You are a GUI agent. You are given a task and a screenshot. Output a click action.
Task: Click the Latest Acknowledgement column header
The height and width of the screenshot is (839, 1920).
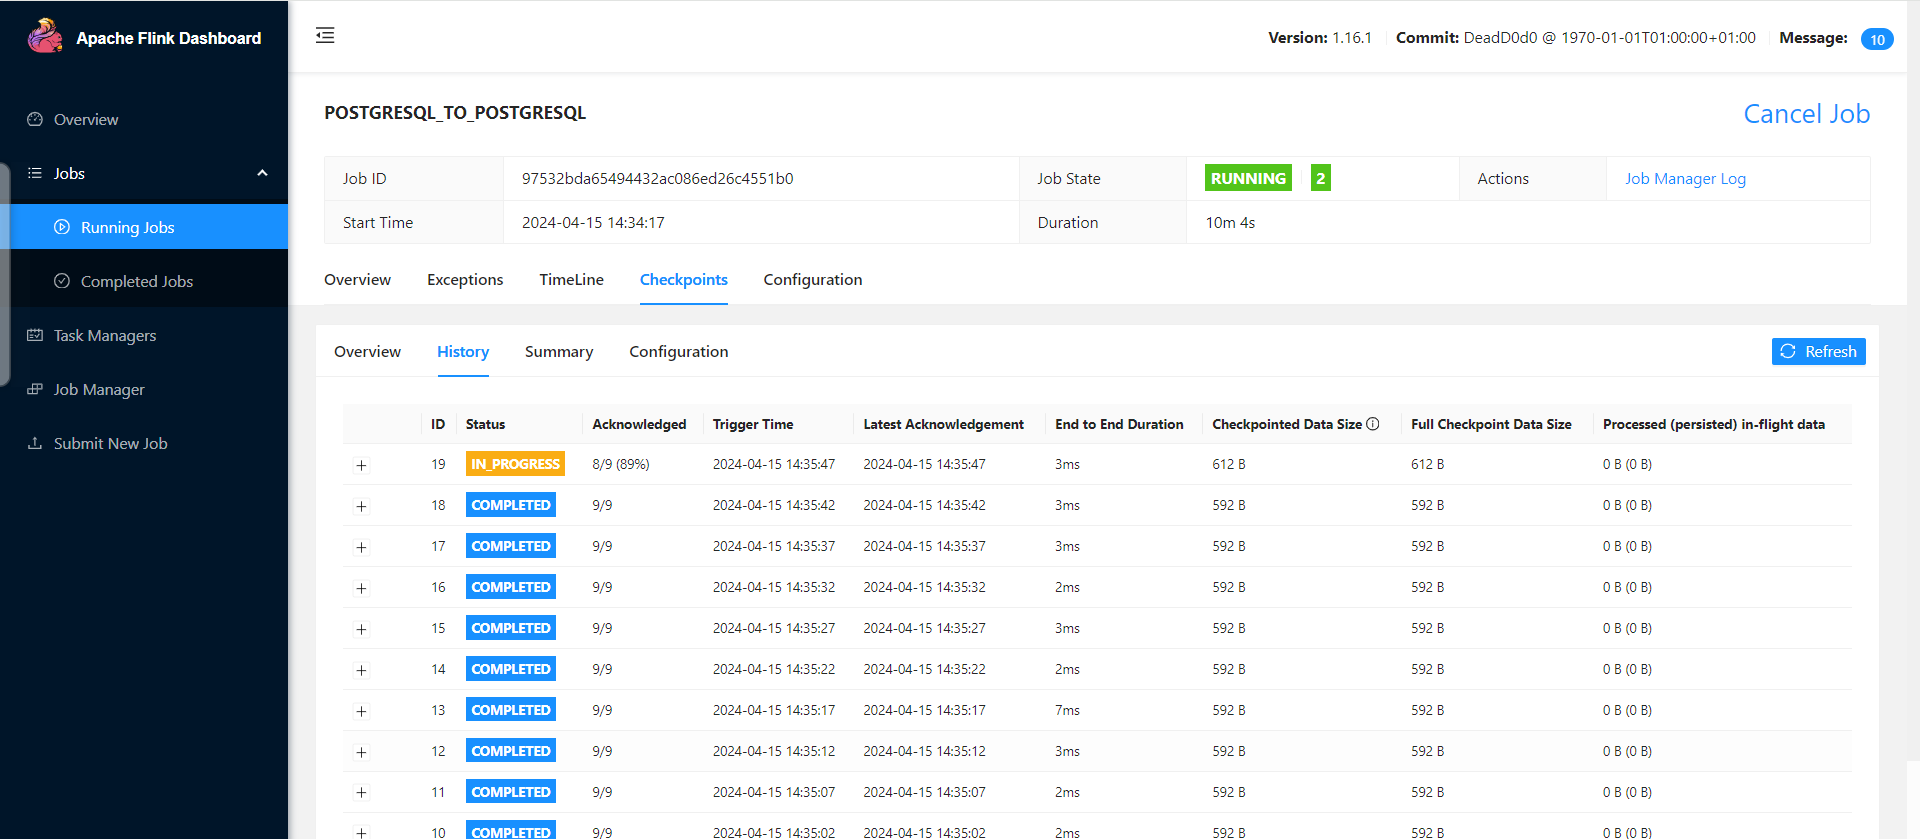(943, 424)
